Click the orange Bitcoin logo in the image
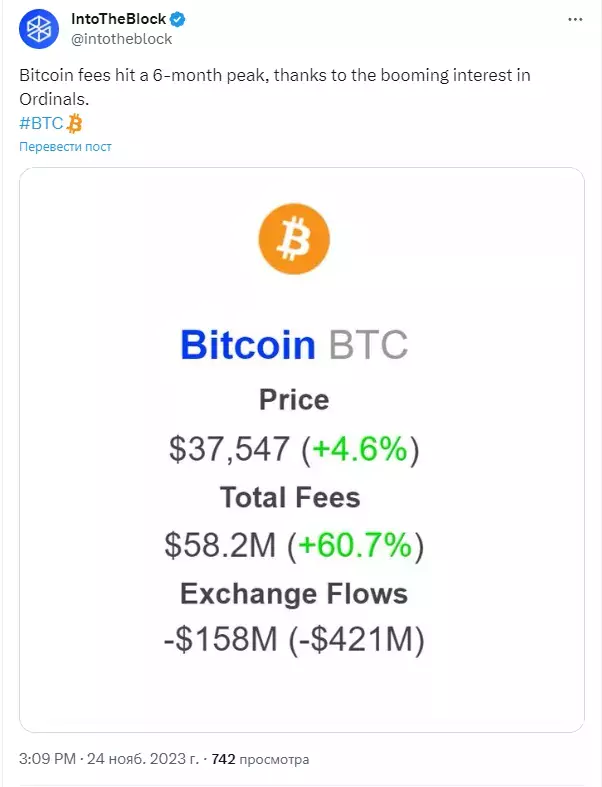 pos(294,239)
